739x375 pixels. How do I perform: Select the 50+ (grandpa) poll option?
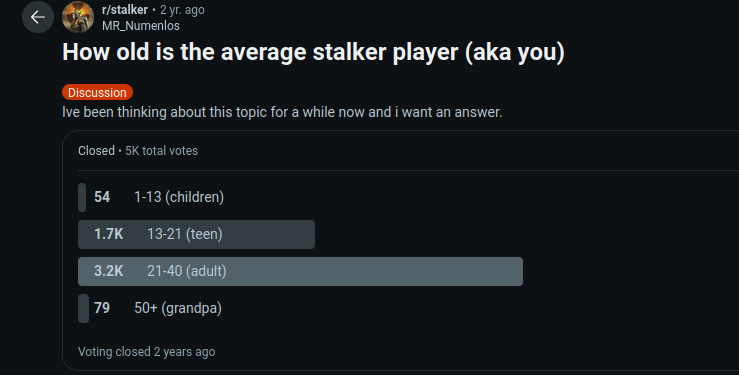tap(178, 308)
